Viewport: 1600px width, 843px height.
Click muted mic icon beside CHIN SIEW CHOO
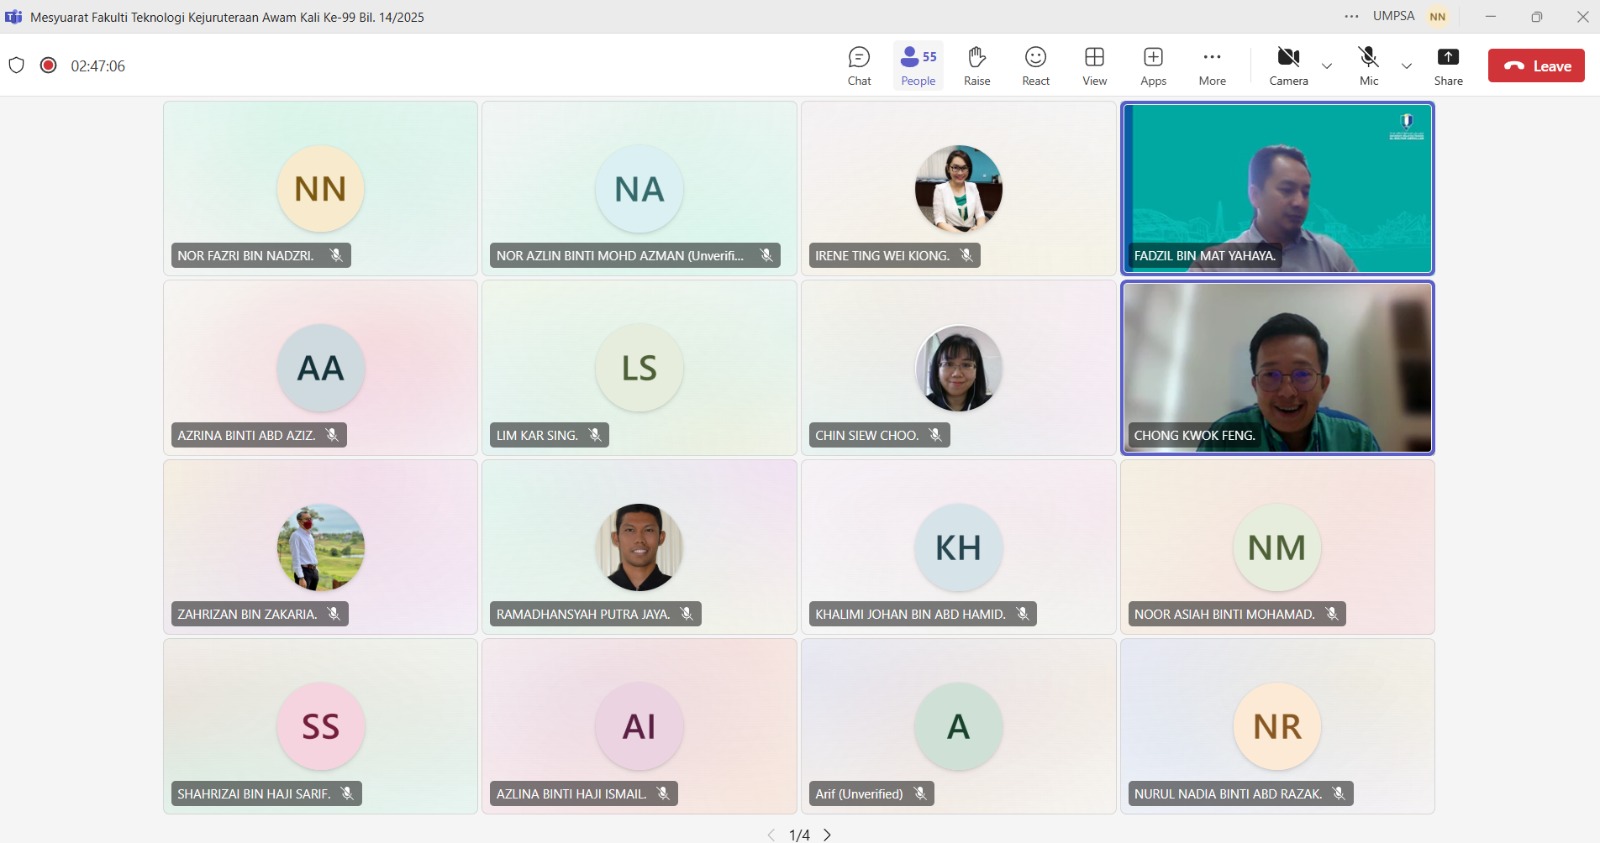pyautogui.click(x=935, y=435)
